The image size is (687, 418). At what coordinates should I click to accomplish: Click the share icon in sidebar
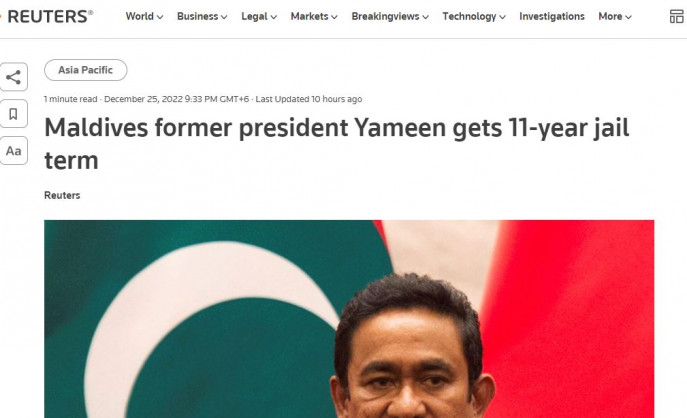(13, 77)
